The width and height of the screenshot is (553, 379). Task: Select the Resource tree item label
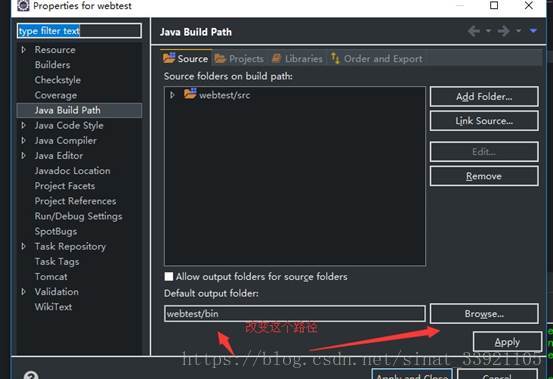[55, 50]
